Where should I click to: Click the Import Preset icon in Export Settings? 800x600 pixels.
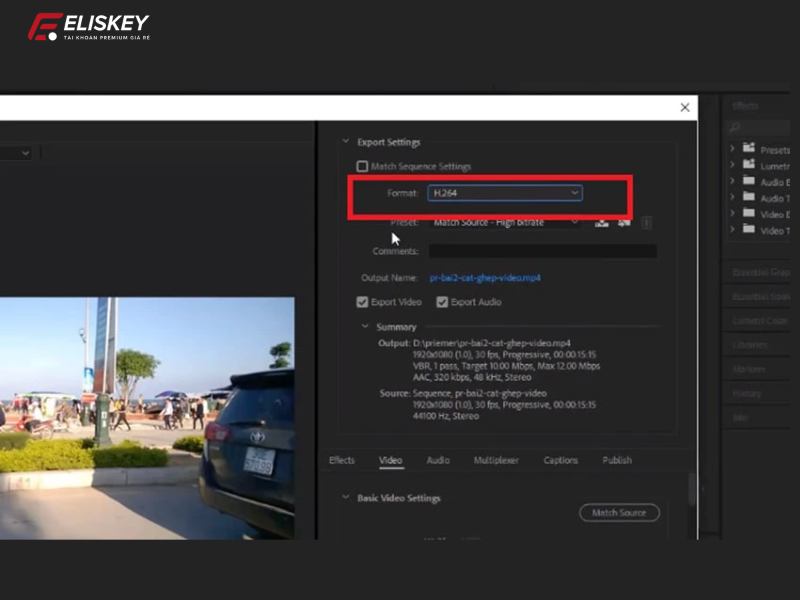coord(622,224)
